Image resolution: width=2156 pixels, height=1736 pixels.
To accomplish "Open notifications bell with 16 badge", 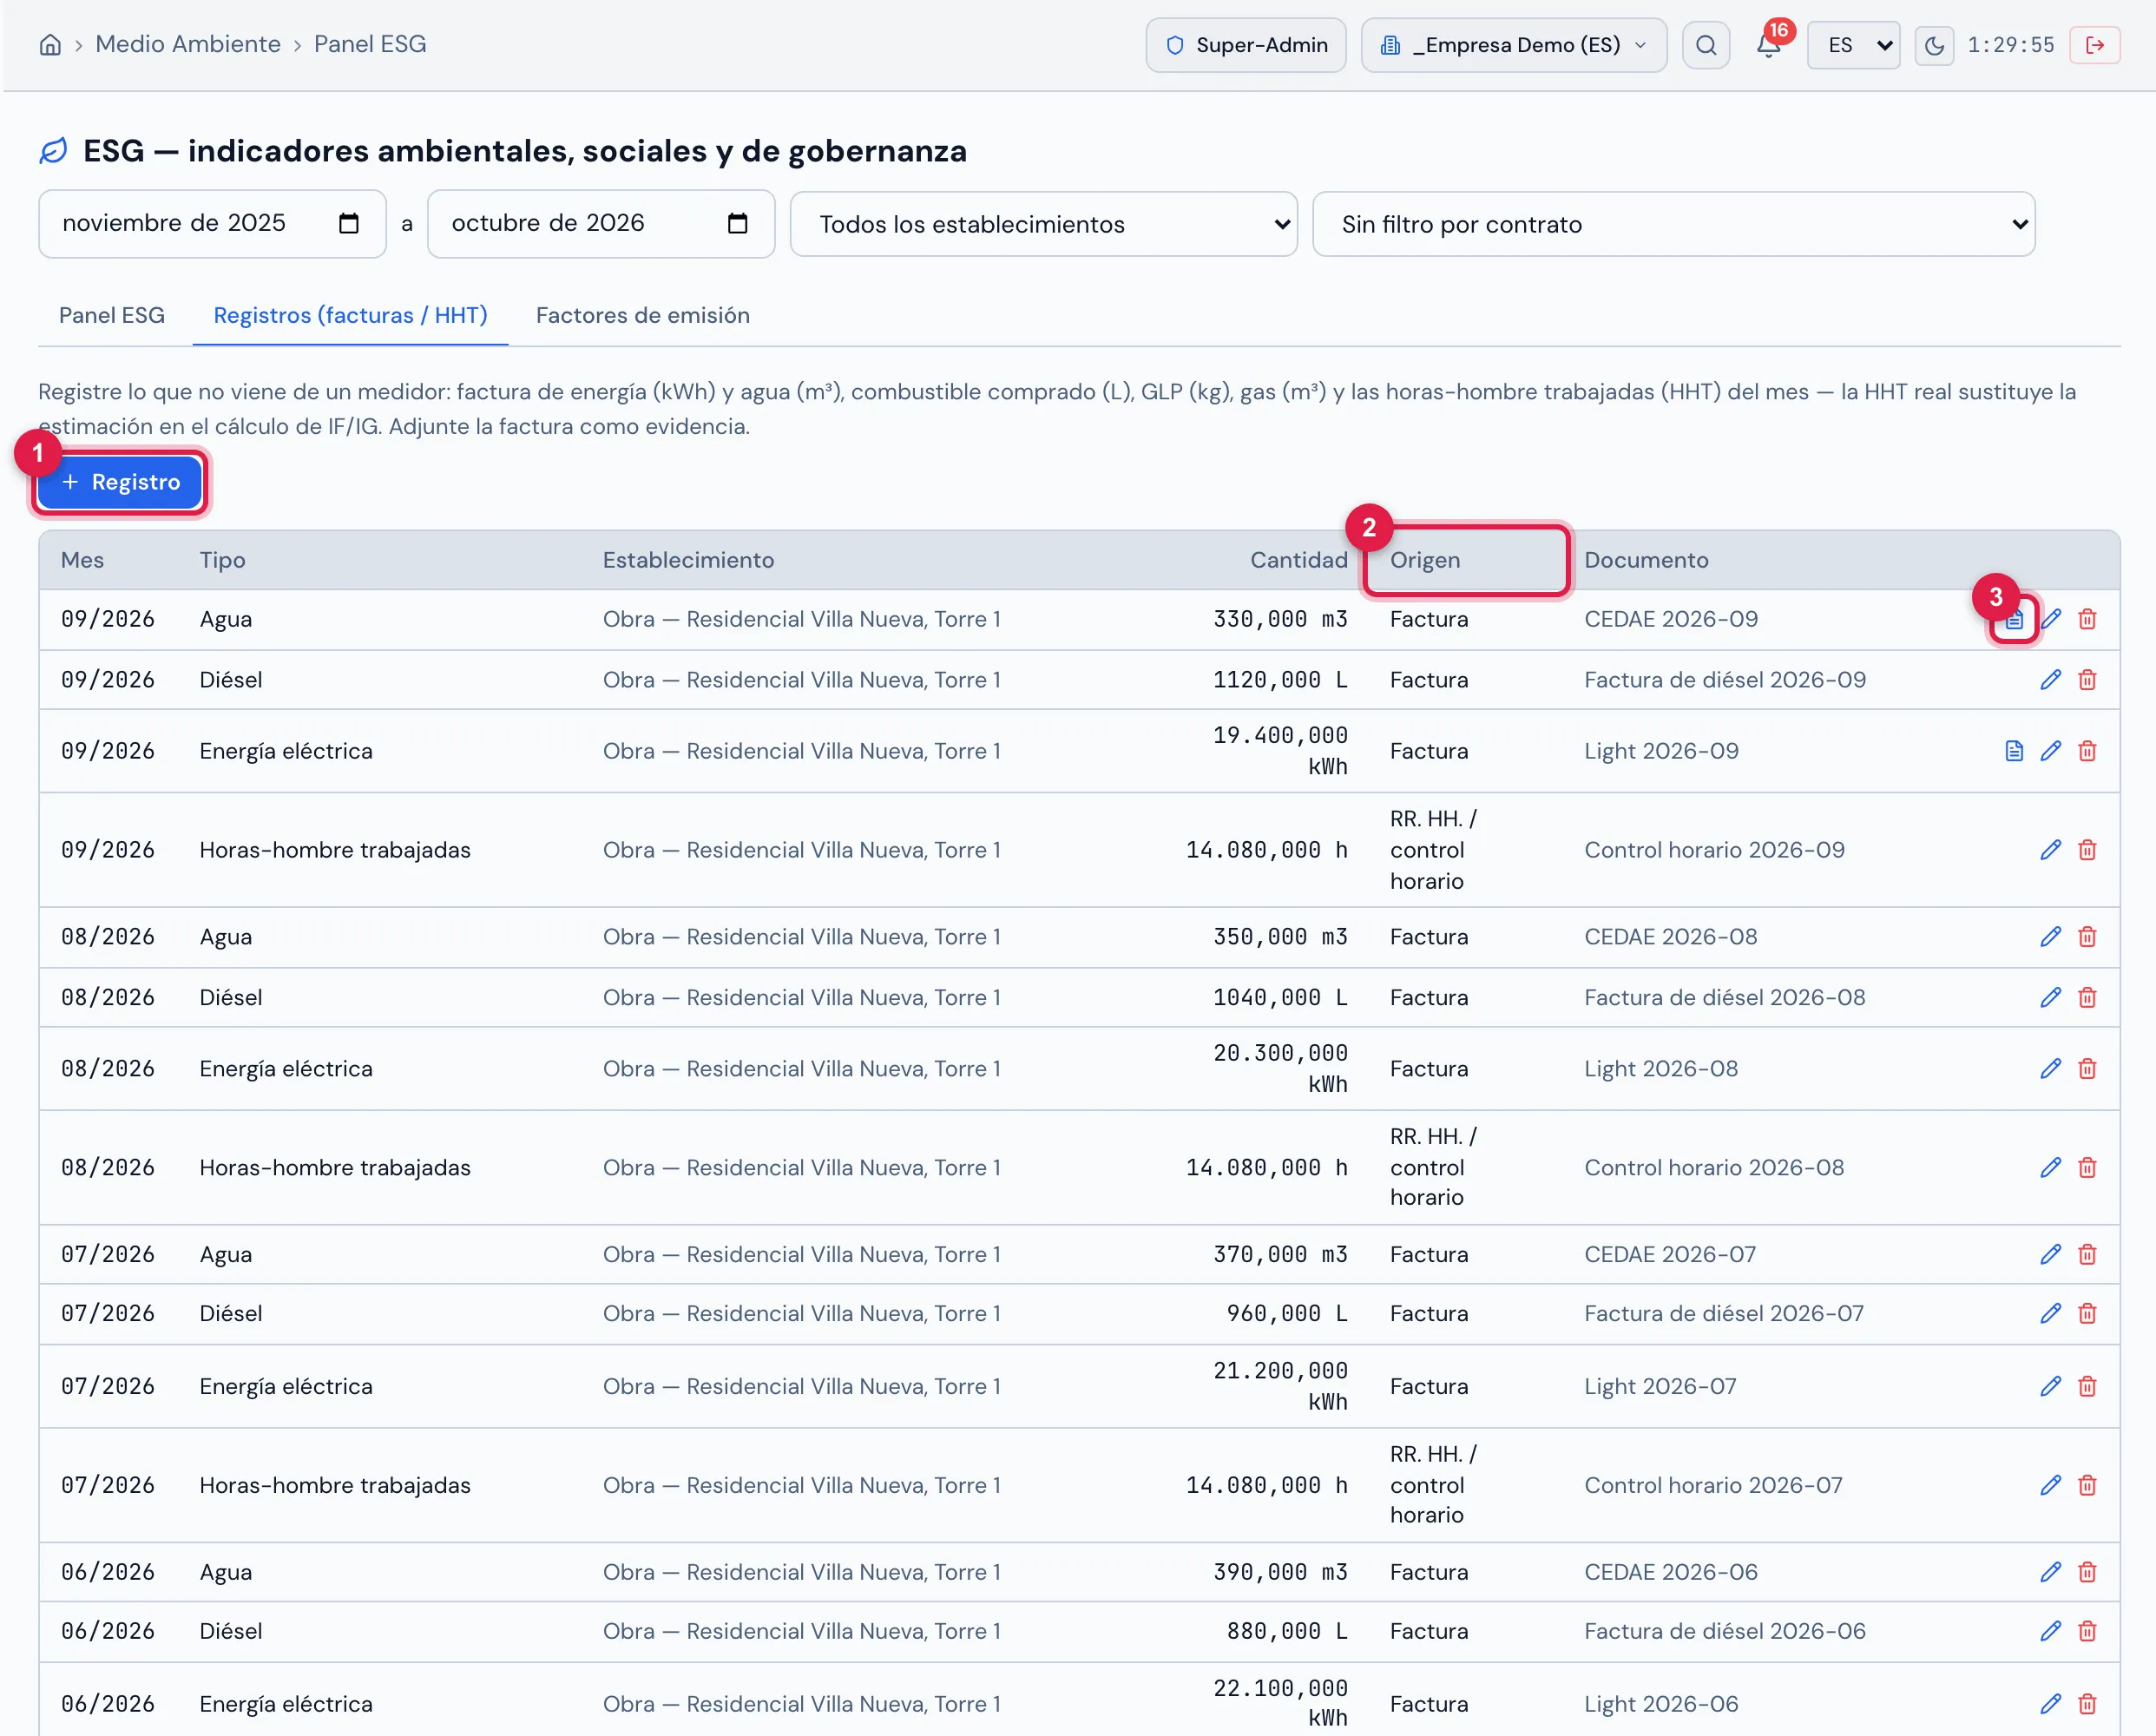I will point(1768,45).
